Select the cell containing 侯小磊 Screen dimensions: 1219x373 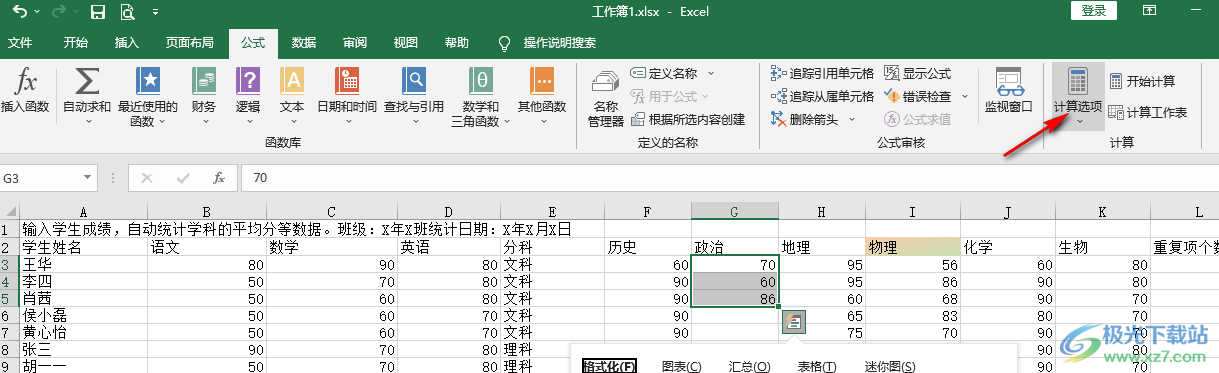pyautogui.click(x=83, y=316)
